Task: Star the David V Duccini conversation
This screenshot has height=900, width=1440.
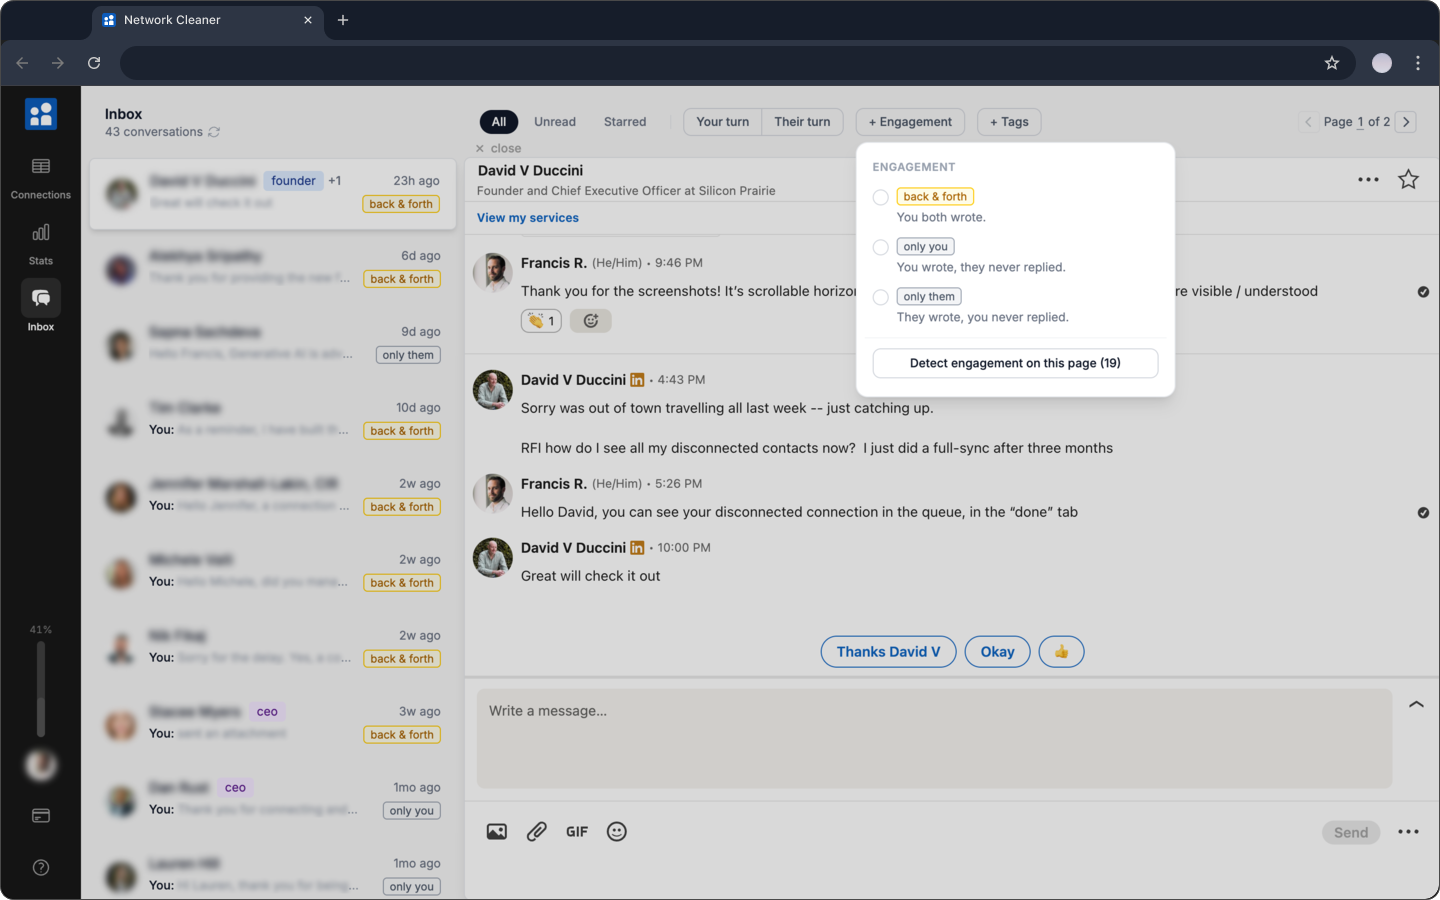Action: tap(1408, 180)
